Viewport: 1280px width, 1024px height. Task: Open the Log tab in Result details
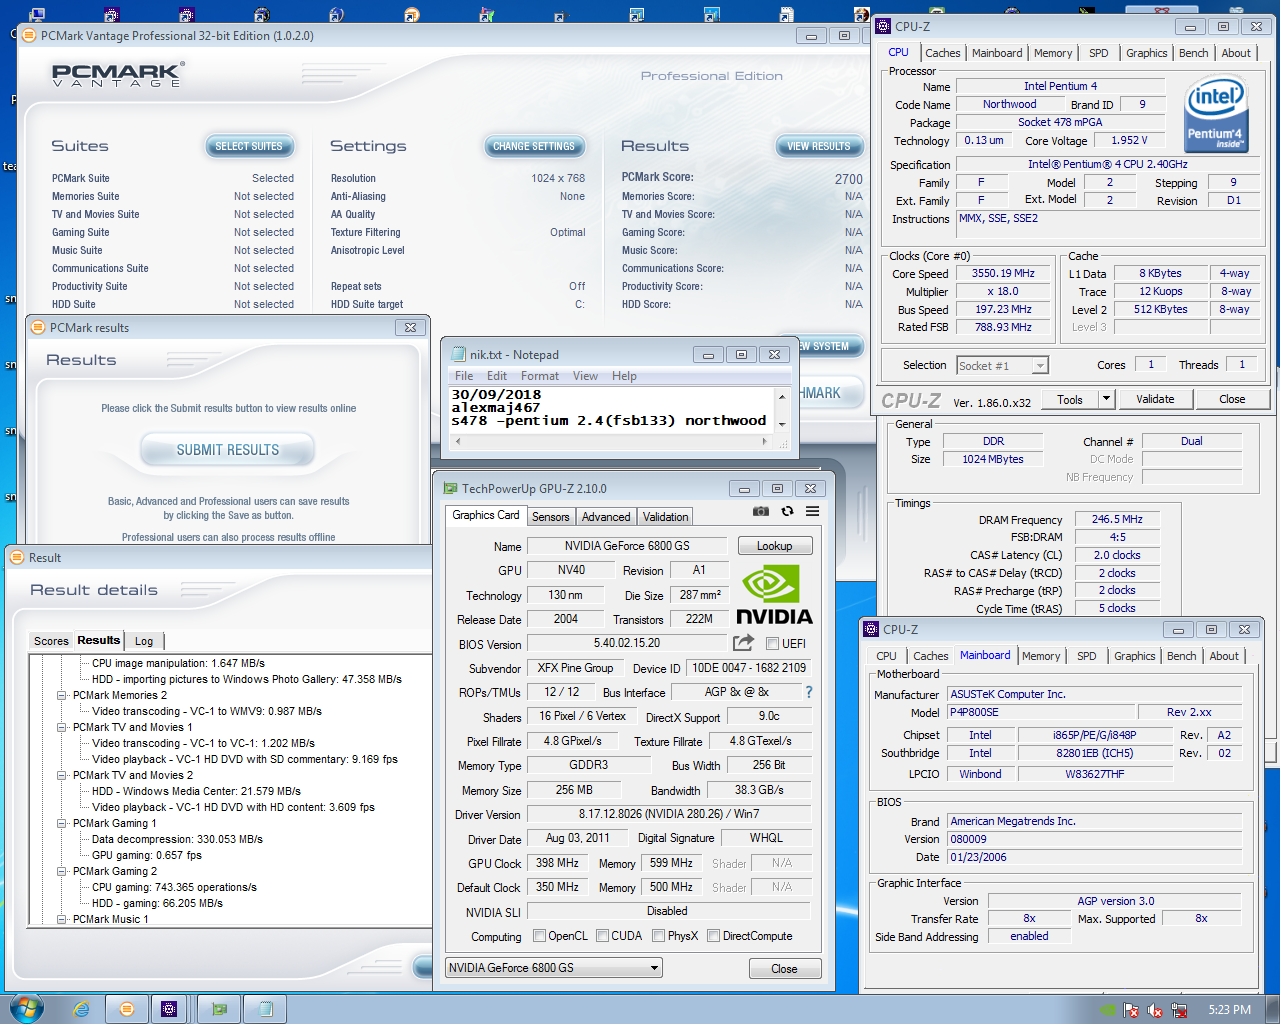[x=144, y=641]
